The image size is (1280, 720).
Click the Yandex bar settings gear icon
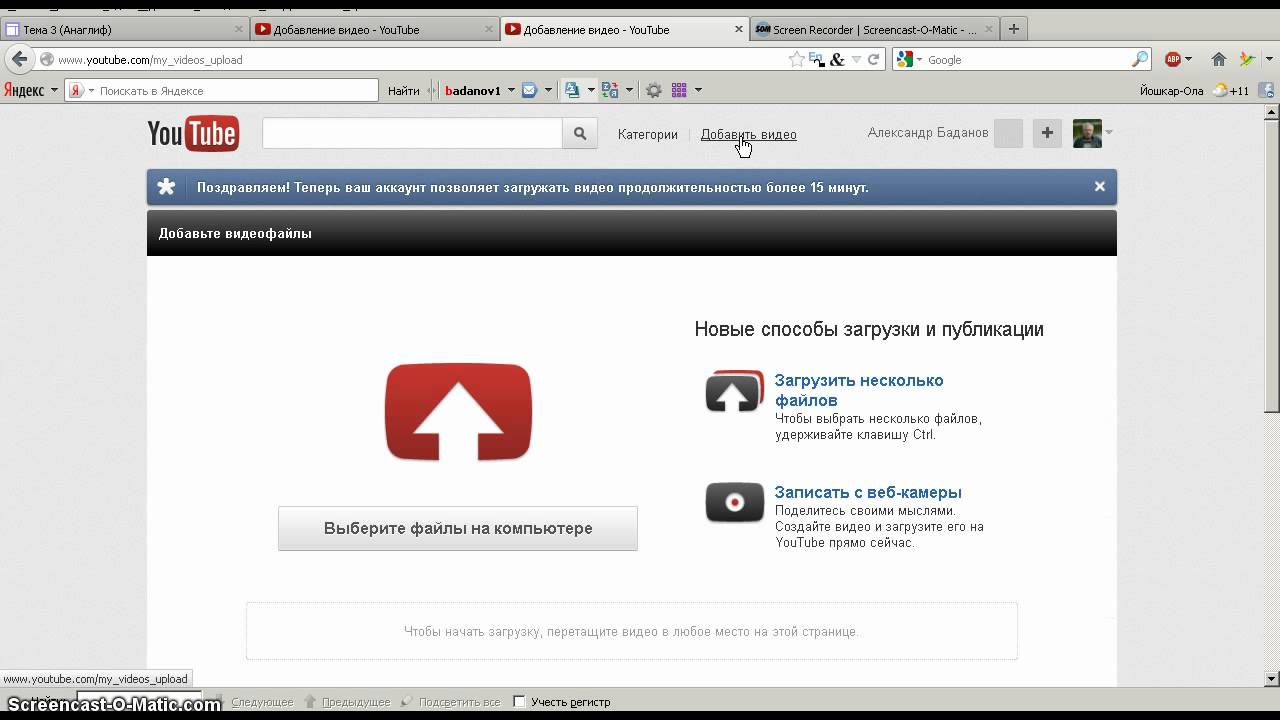(x=653, y=90)
